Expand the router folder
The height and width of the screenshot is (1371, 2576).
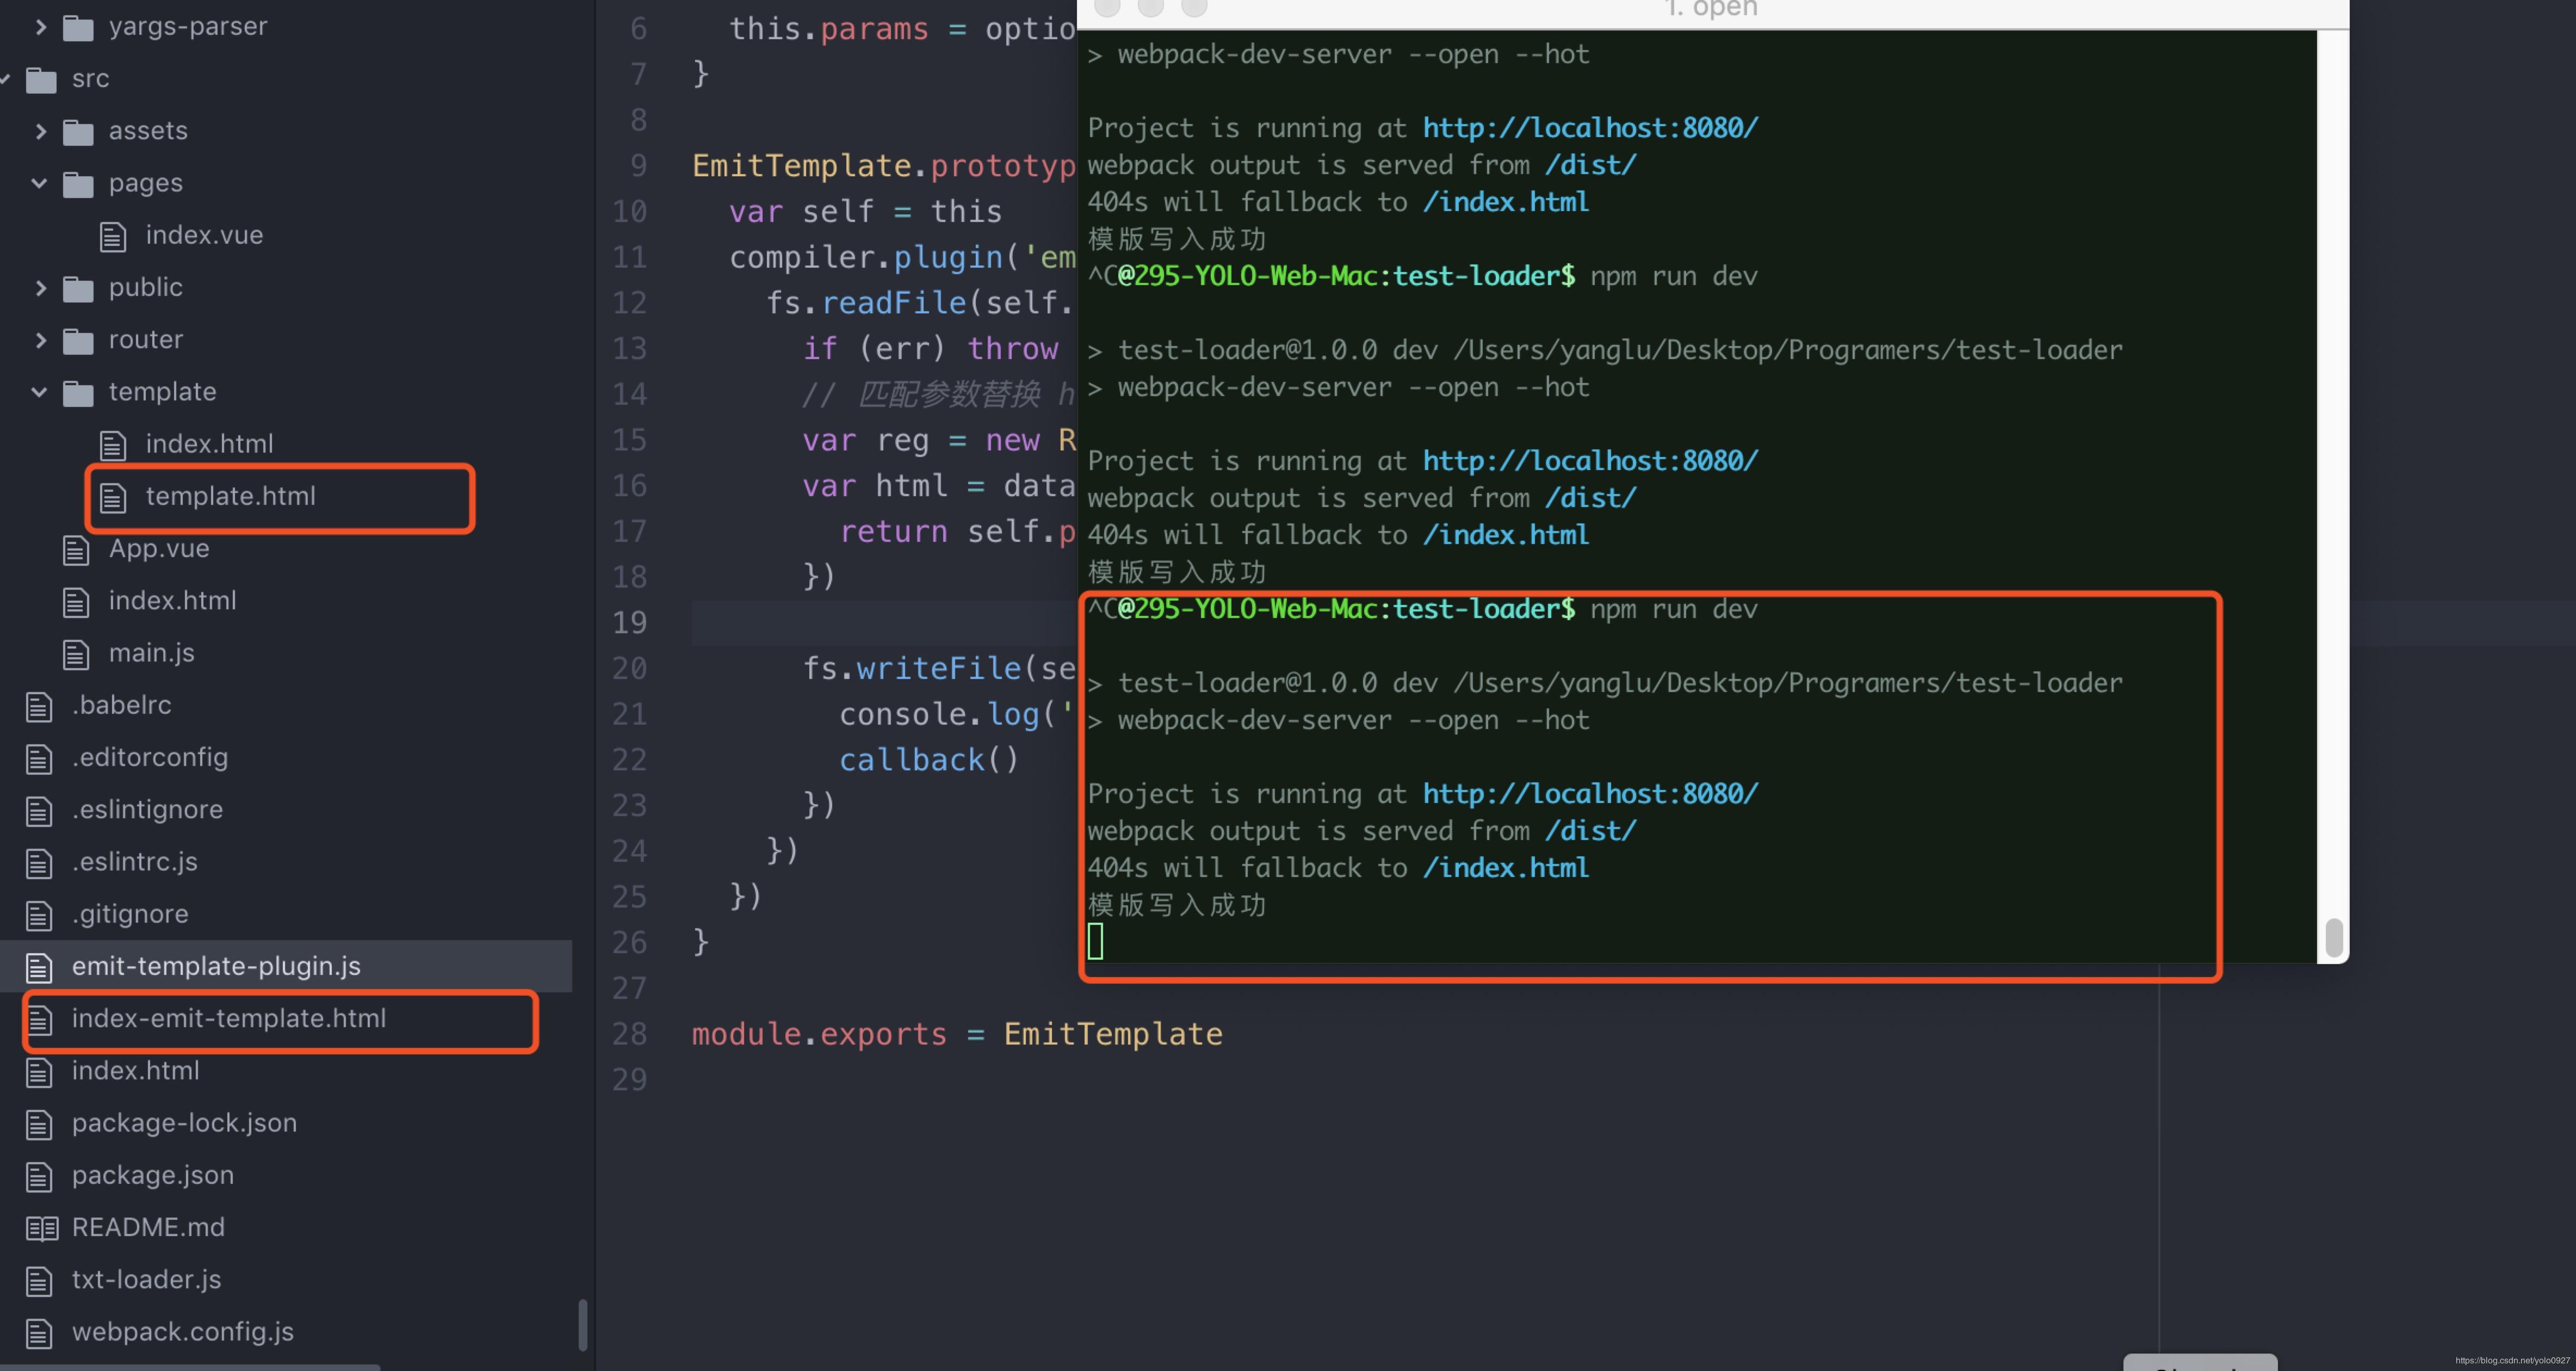pos(40,340)
